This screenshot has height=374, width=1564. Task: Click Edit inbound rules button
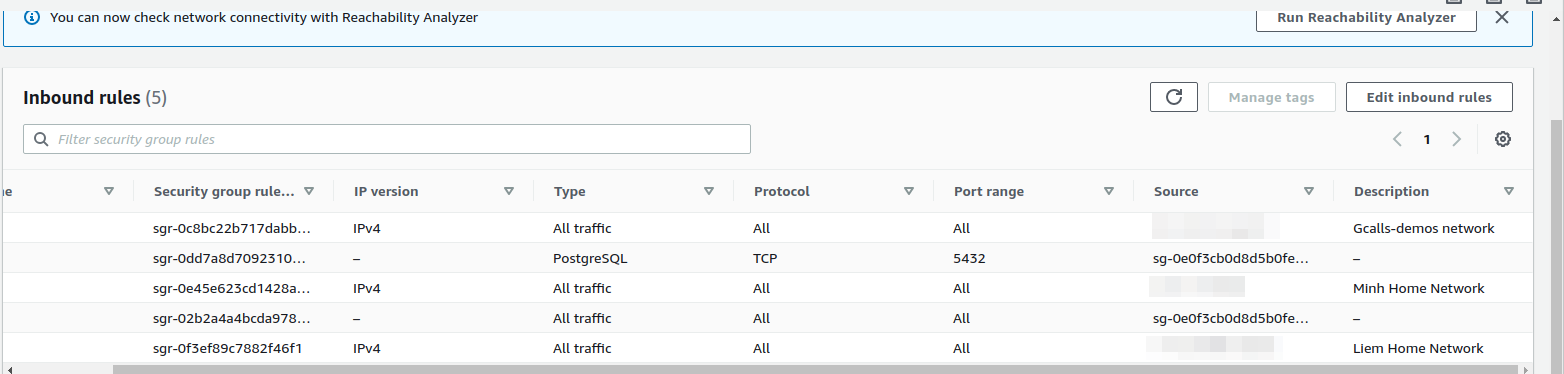(x=1429, y=97)
